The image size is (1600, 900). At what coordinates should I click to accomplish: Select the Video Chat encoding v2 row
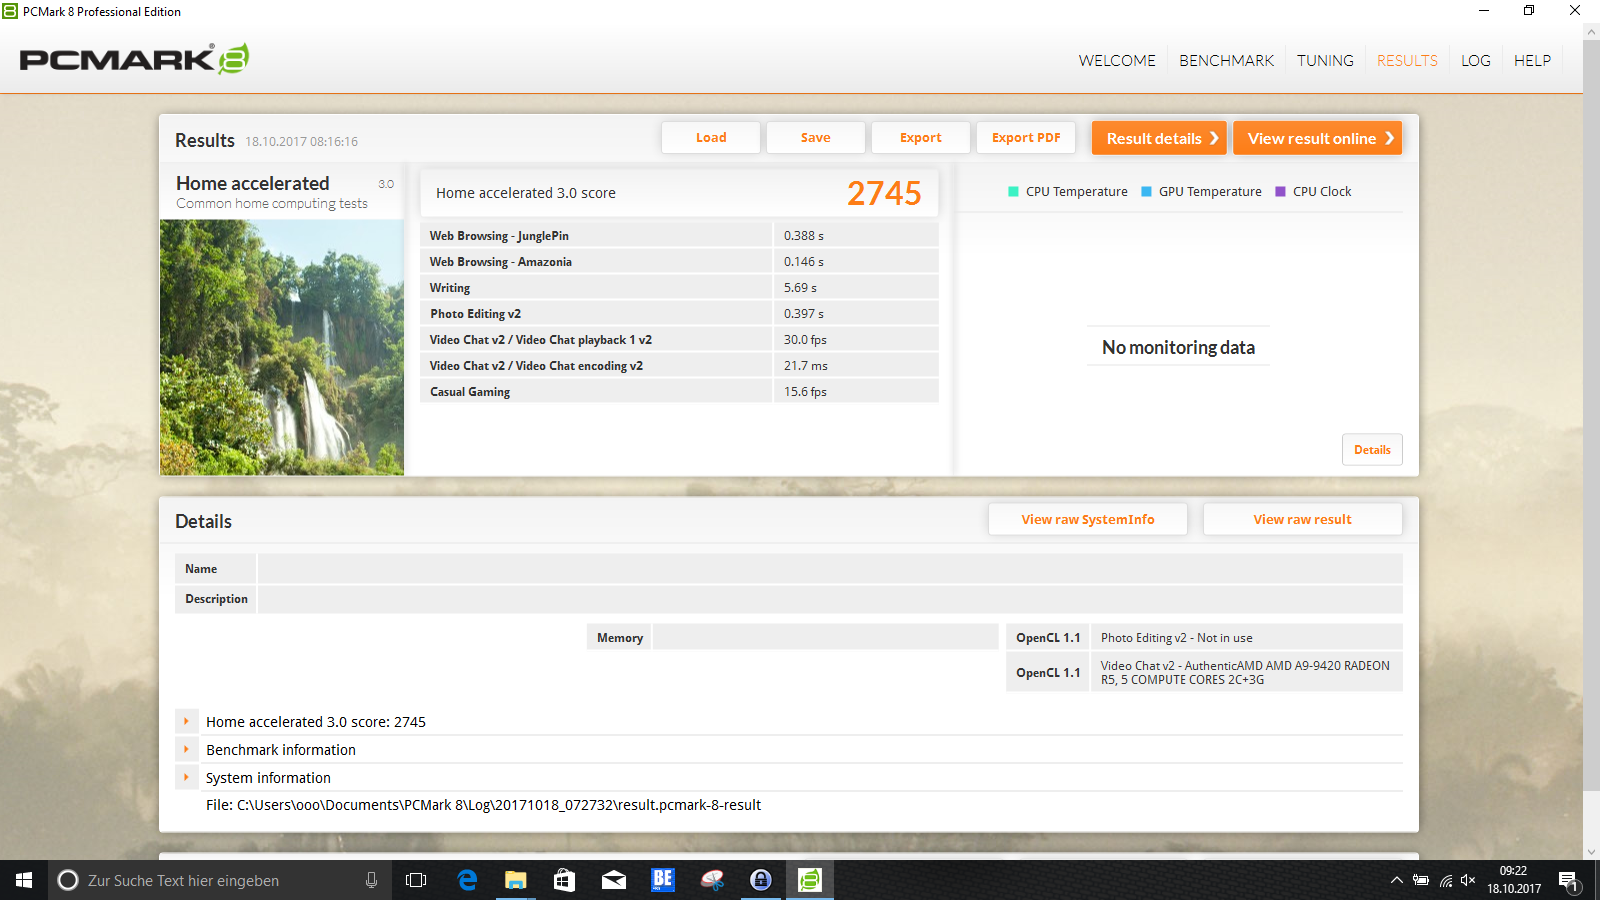(680, 366)
